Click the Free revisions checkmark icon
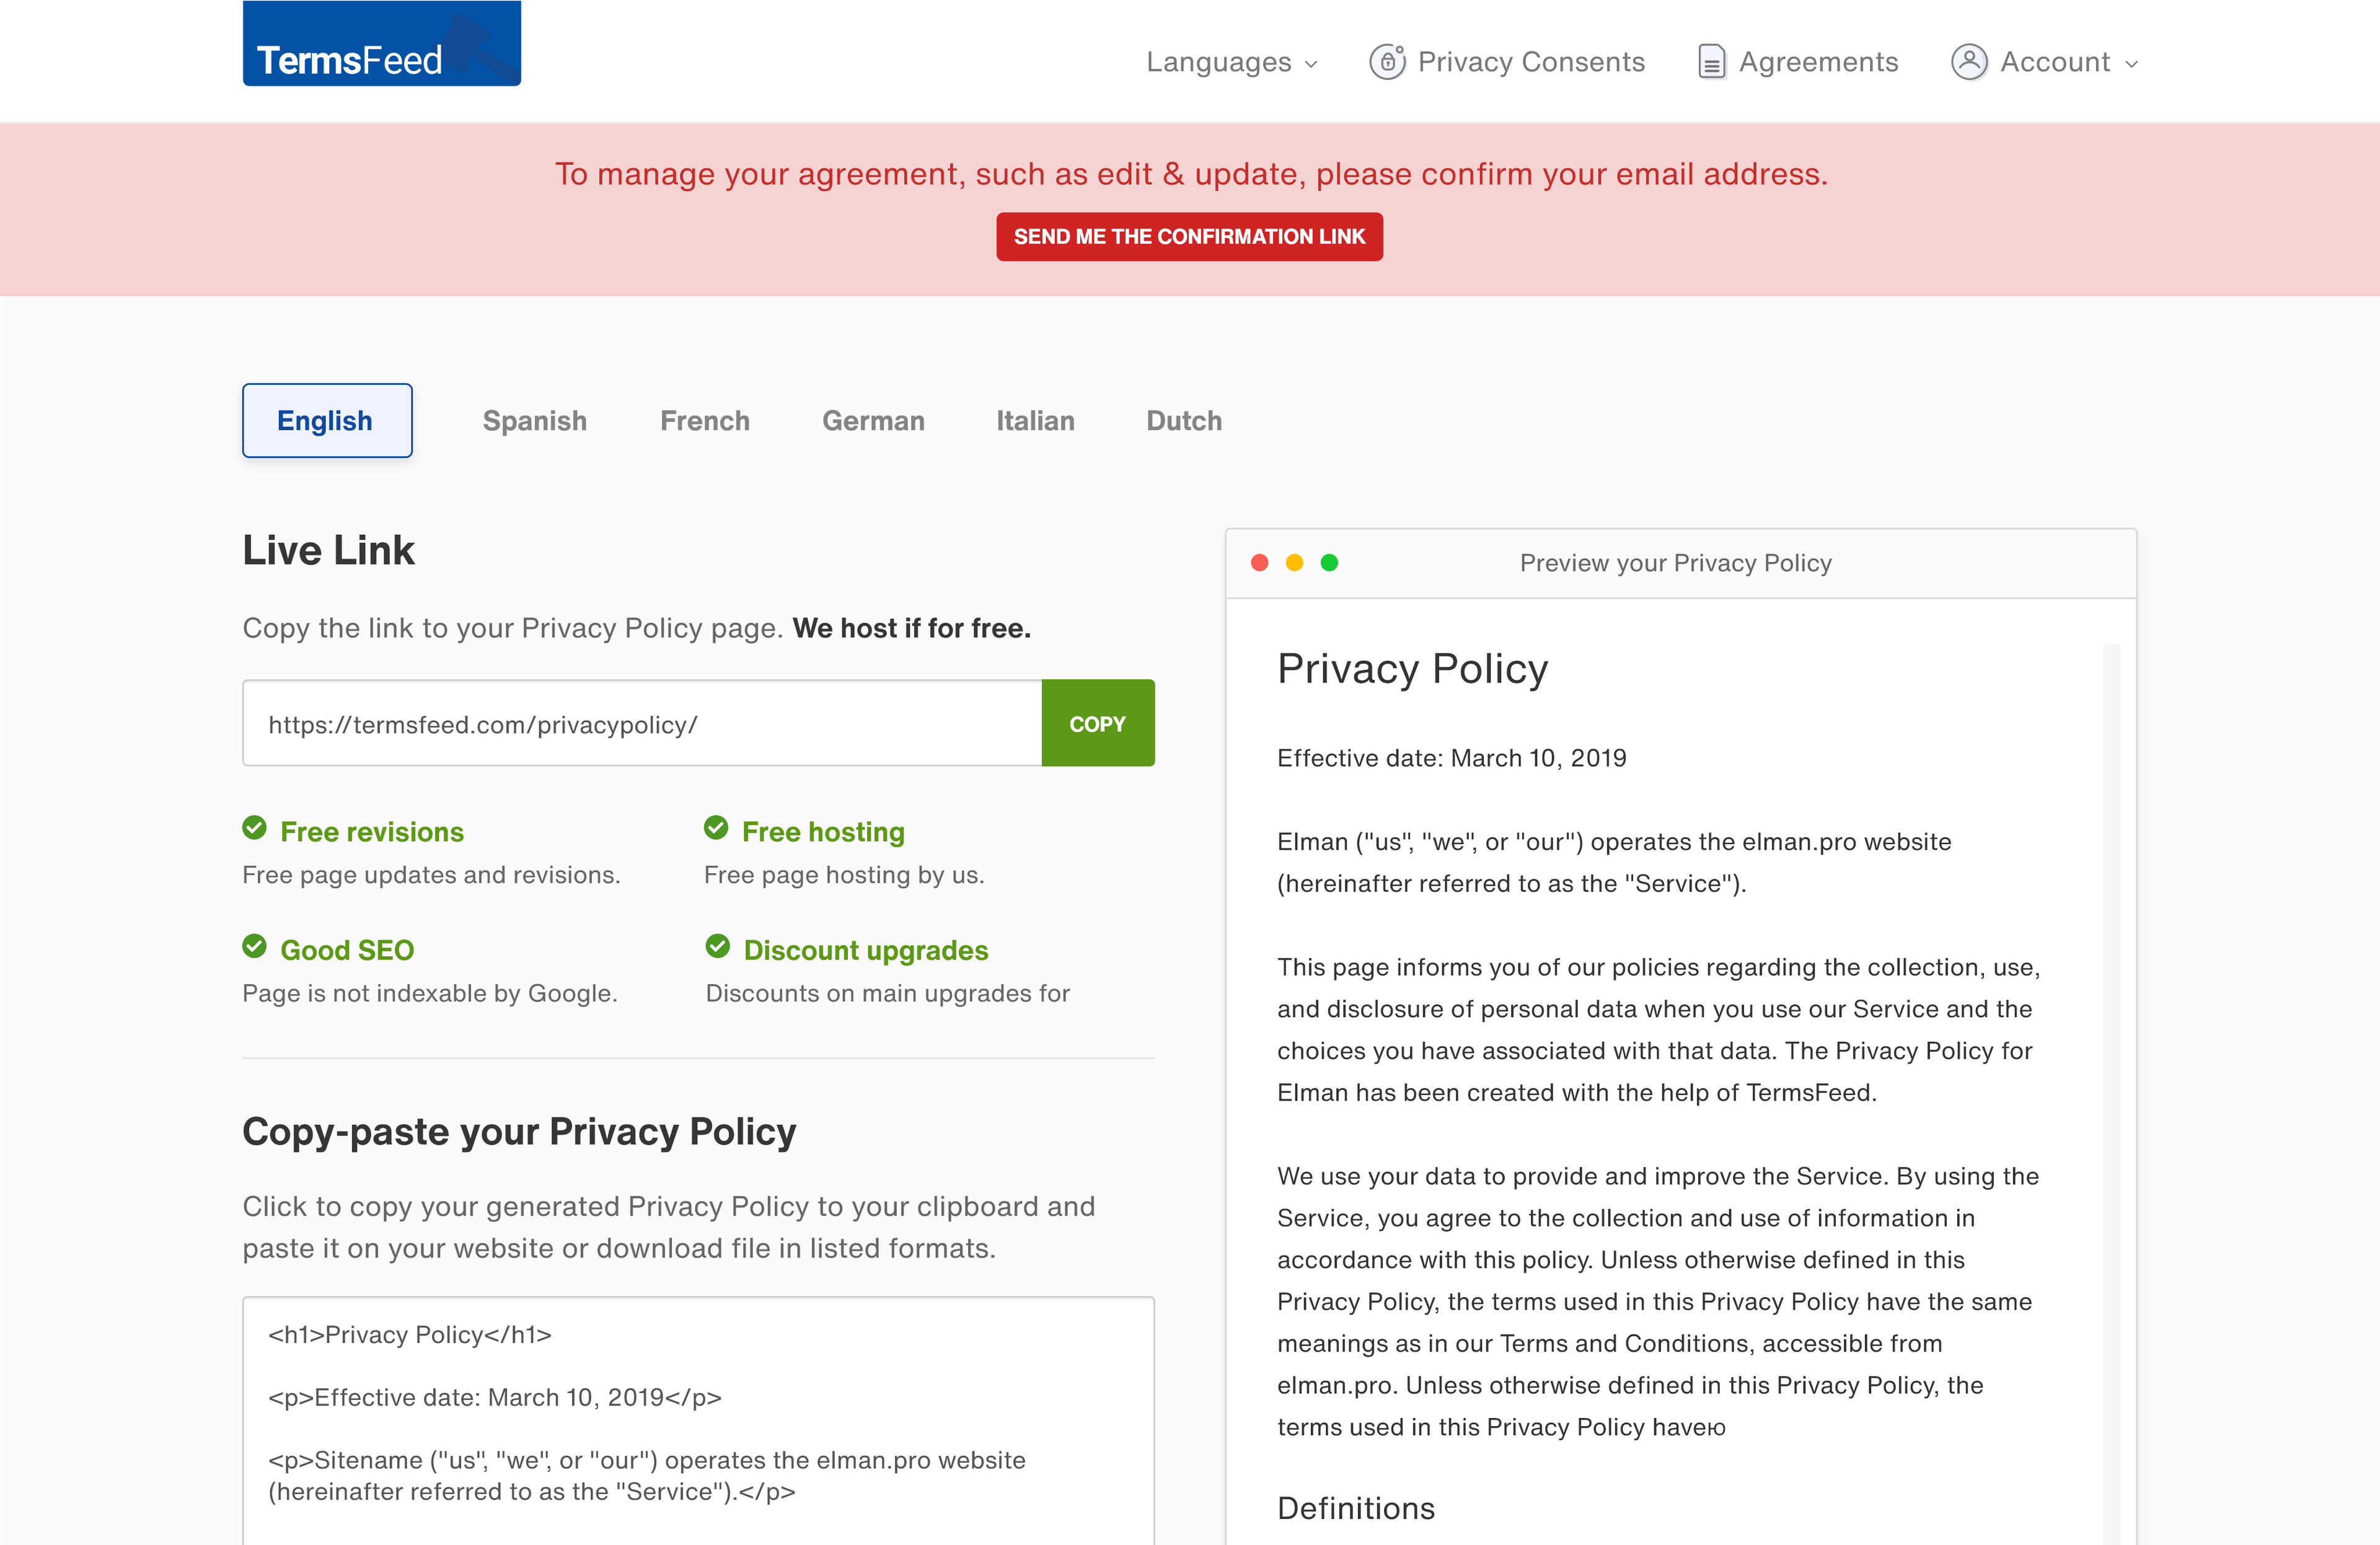 click(x=255, y=829)
